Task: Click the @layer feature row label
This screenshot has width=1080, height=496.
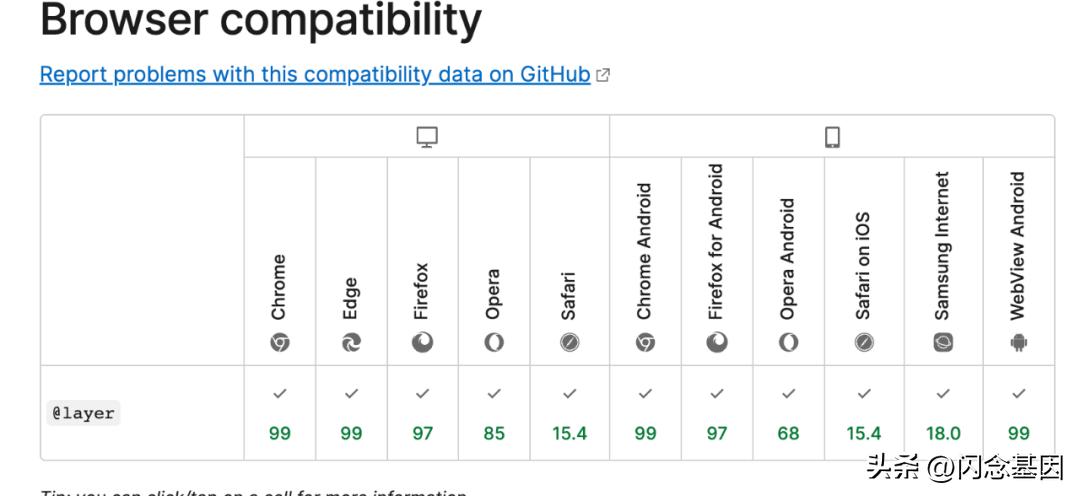Action: 83,413
